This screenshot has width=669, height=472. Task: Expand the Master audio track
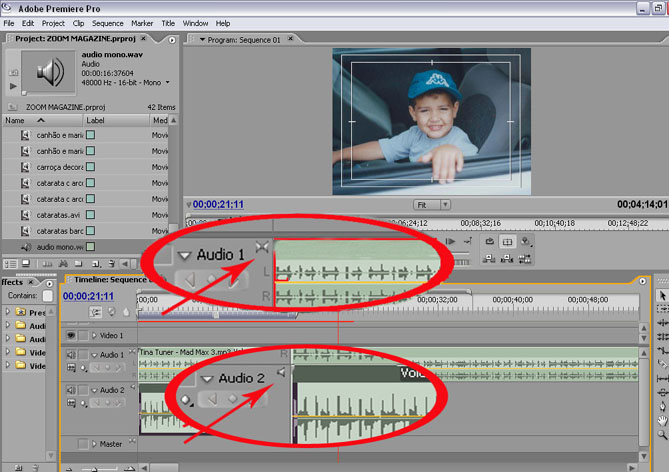[94, 444]
